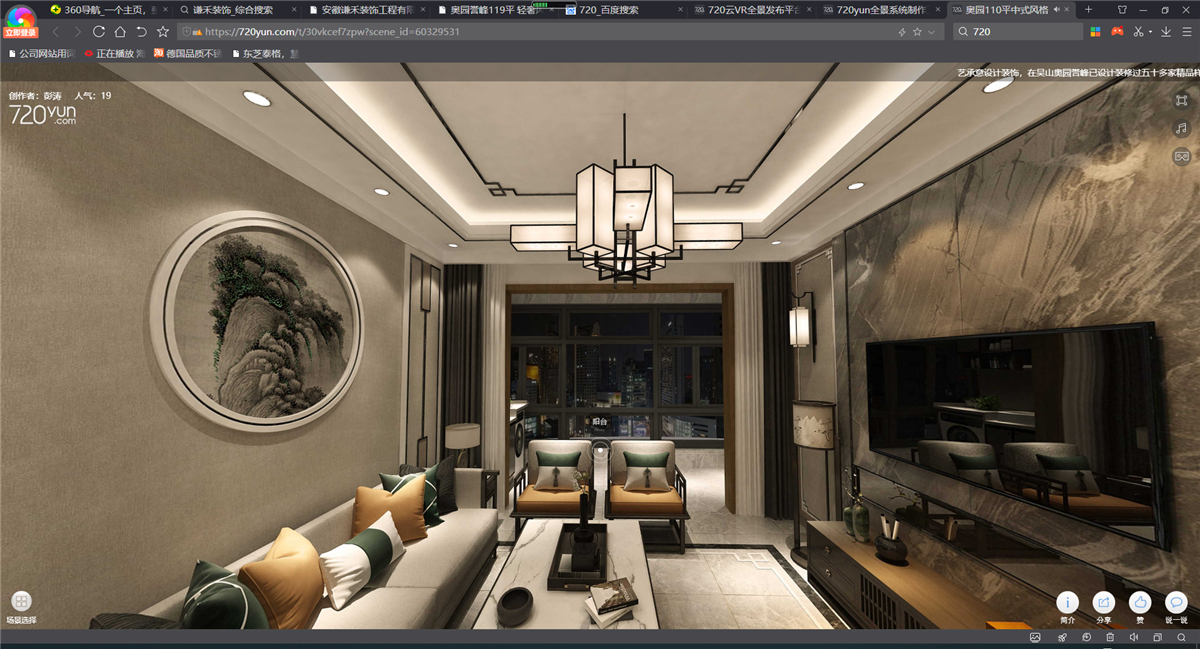The width and height of the screenshot is (1200, 649).
Task: Toggle VR glasses mode
Action: 1181,157
